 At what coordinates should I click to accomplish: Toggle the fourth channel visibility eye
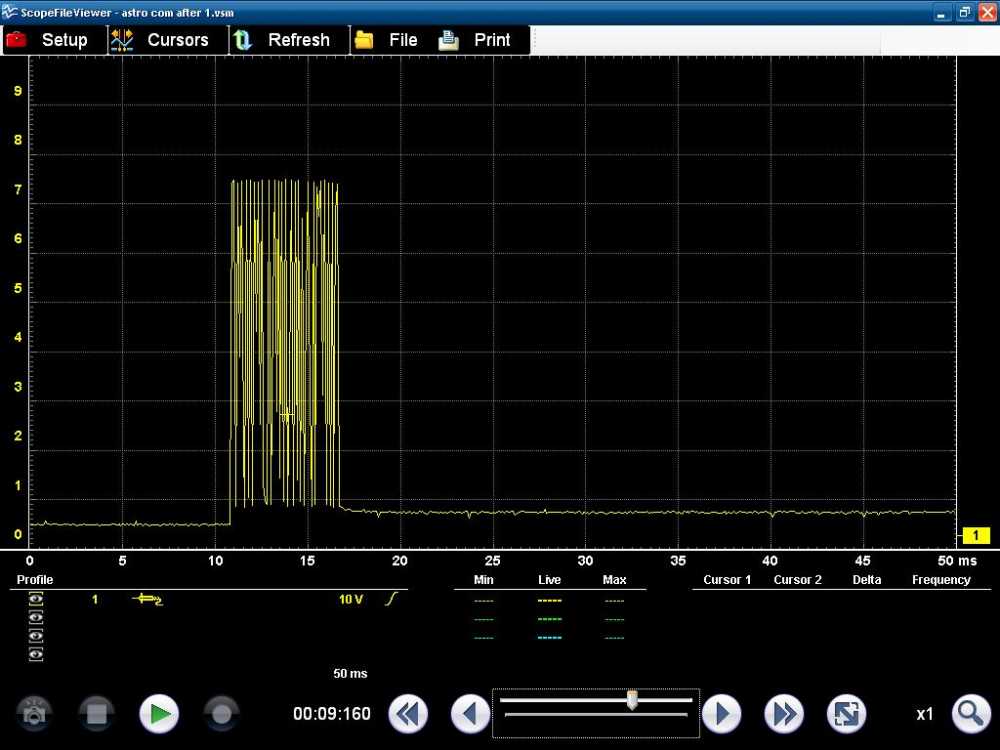(x=36, y=654)
